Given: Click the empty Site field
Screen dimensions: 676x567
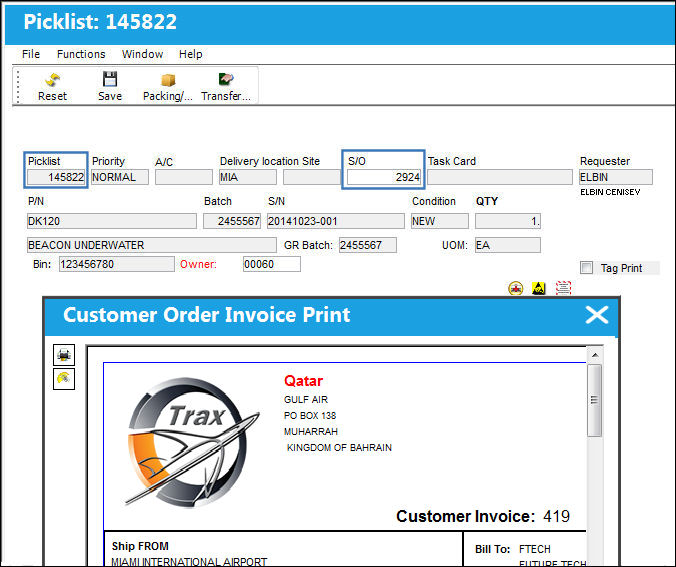Looking at the screenshot, I should point(312,177).
